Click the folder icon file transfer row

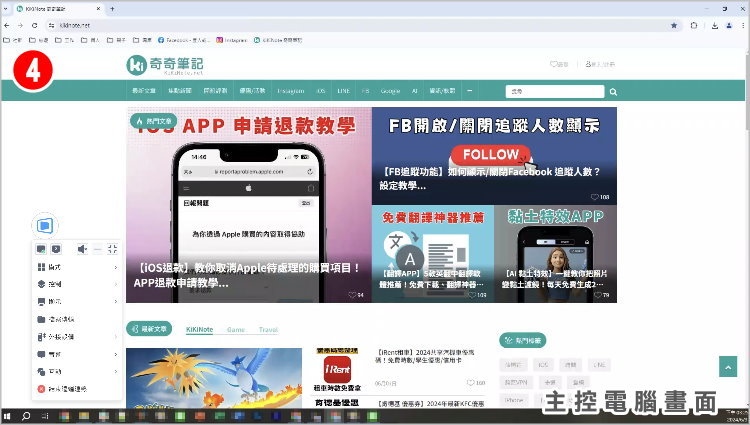point(77,319)
